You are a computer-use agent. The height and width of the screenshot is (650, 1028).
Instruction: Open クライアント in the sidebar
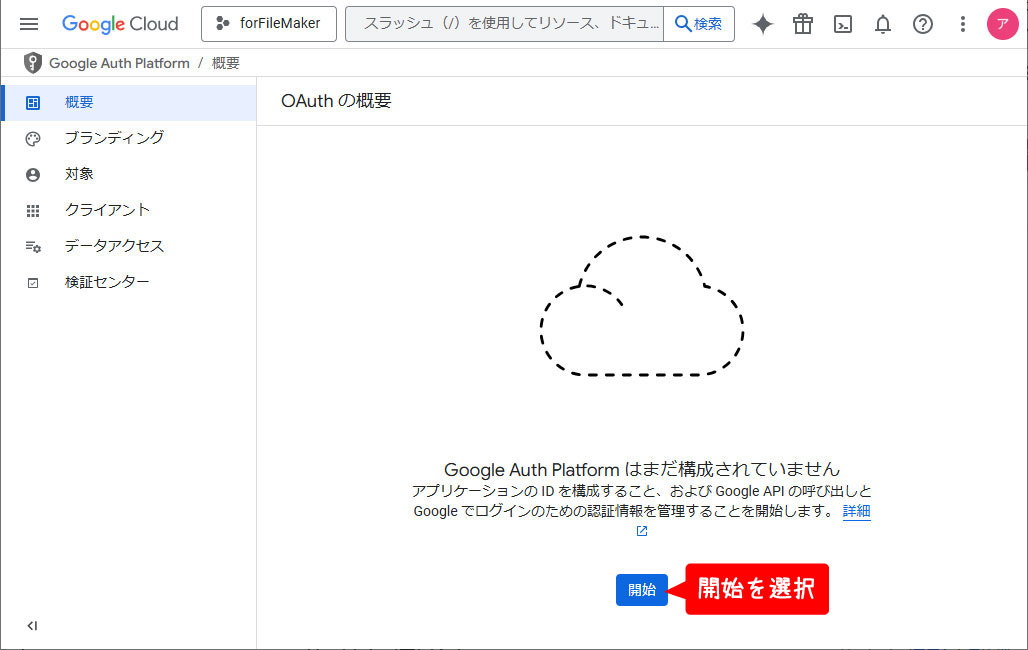tap(129, 211)
